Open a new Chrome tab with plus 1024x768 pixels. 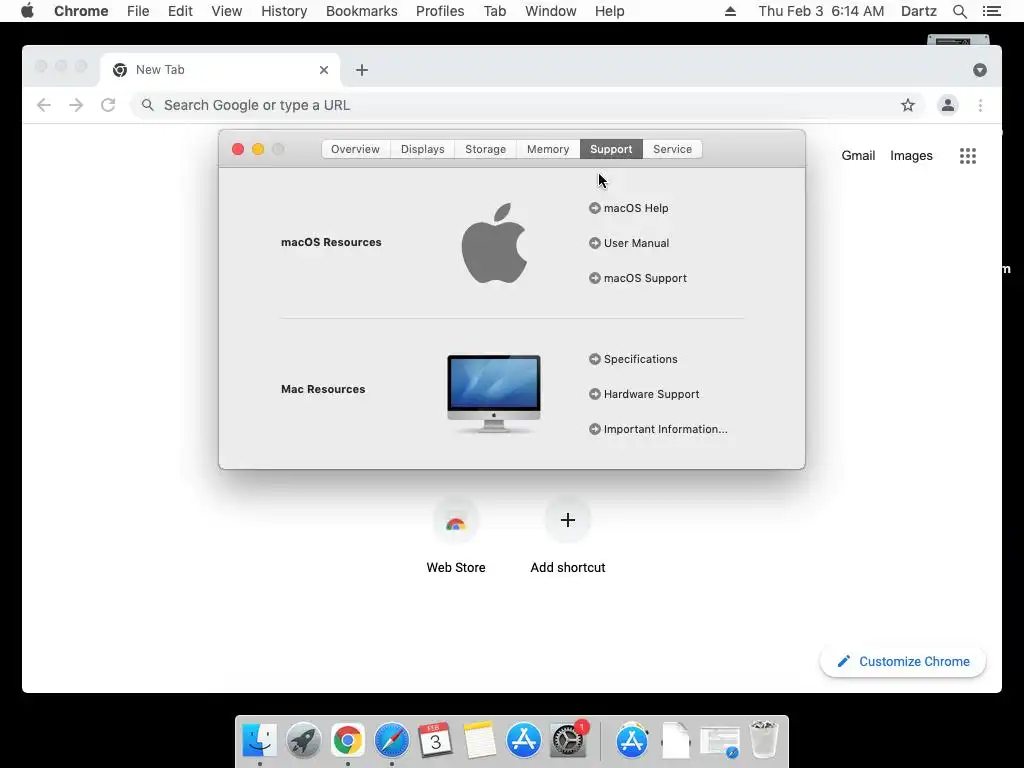(x=362, y=70)
